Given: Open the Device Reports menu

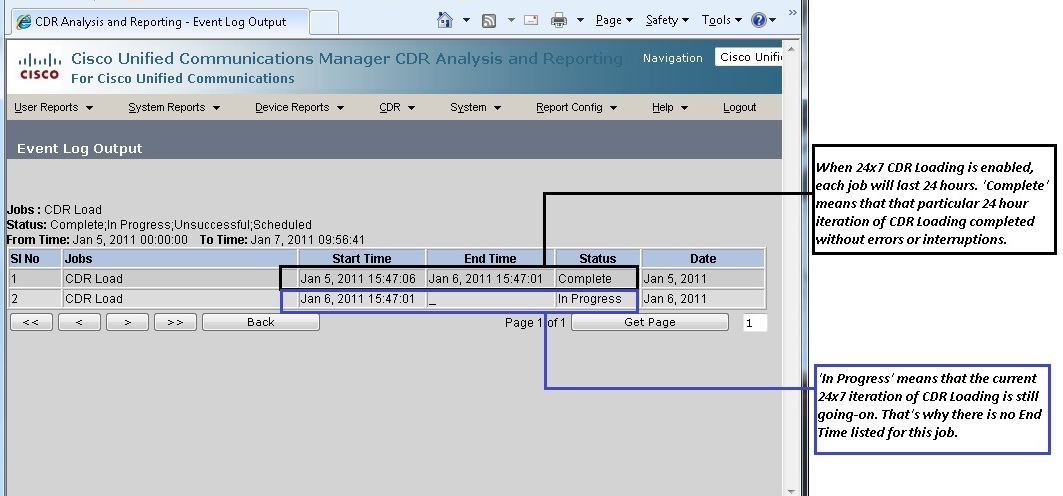Looking at the screenshot, I should tap(300, 107).
